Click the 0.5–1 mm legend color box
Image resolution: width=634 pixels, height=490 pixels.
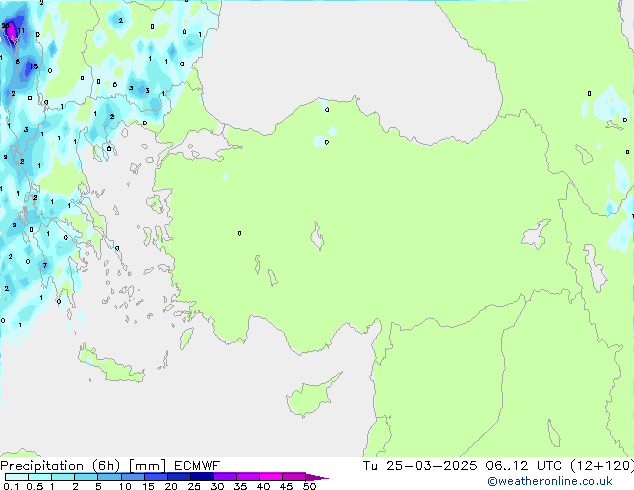point(40,477)
